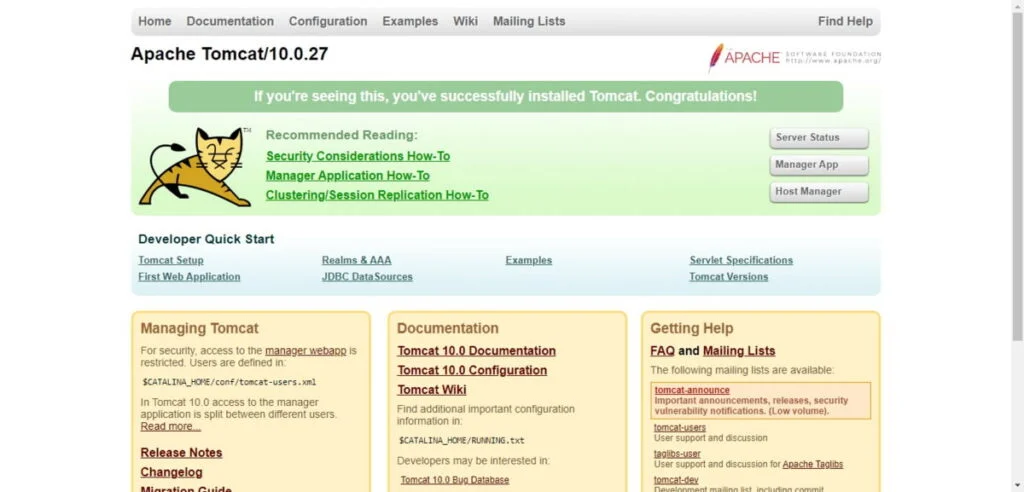Click the Apache Tomcat/10.0.27 heading

tap(229, 54)
